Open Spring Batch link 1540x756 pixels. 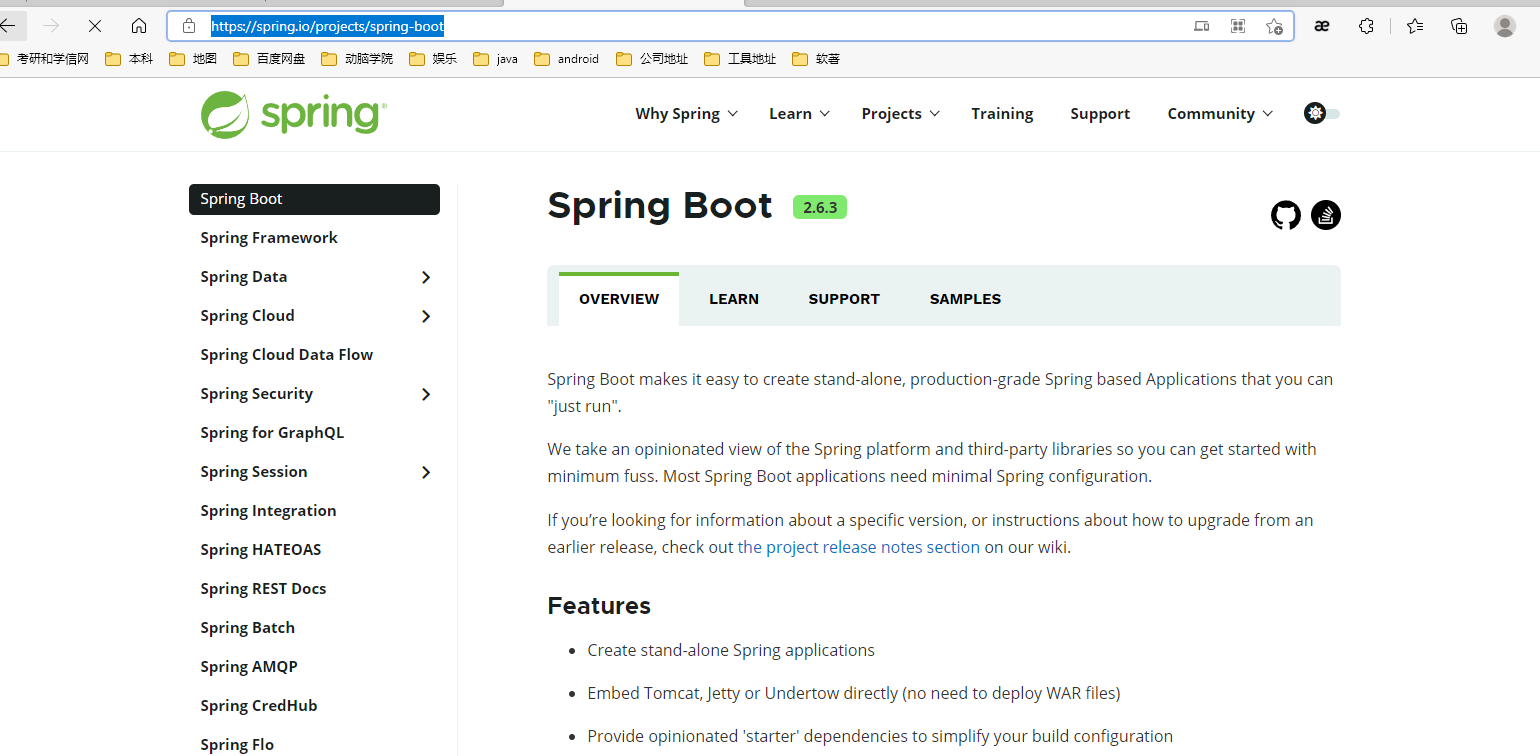coord(247,628)
